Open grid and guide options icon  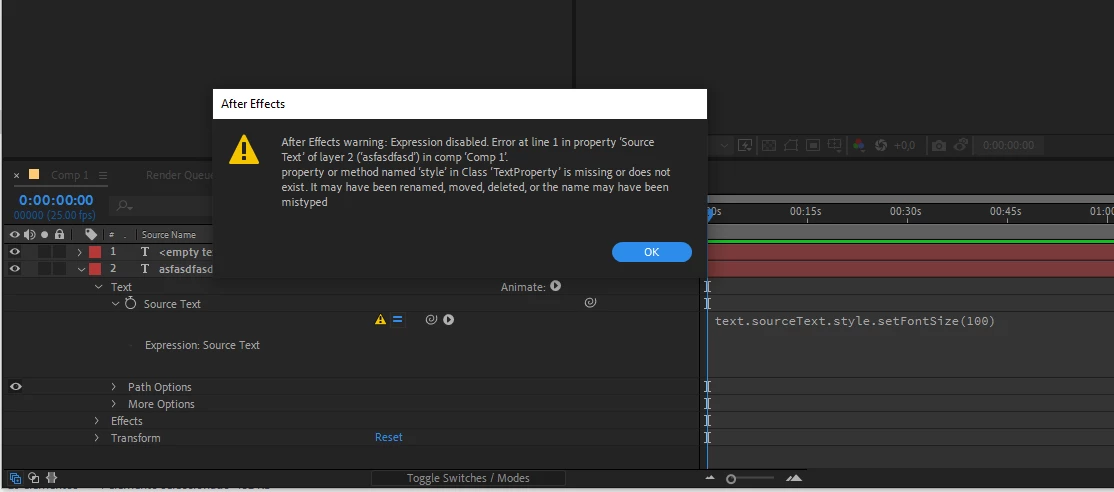(836, 146)
